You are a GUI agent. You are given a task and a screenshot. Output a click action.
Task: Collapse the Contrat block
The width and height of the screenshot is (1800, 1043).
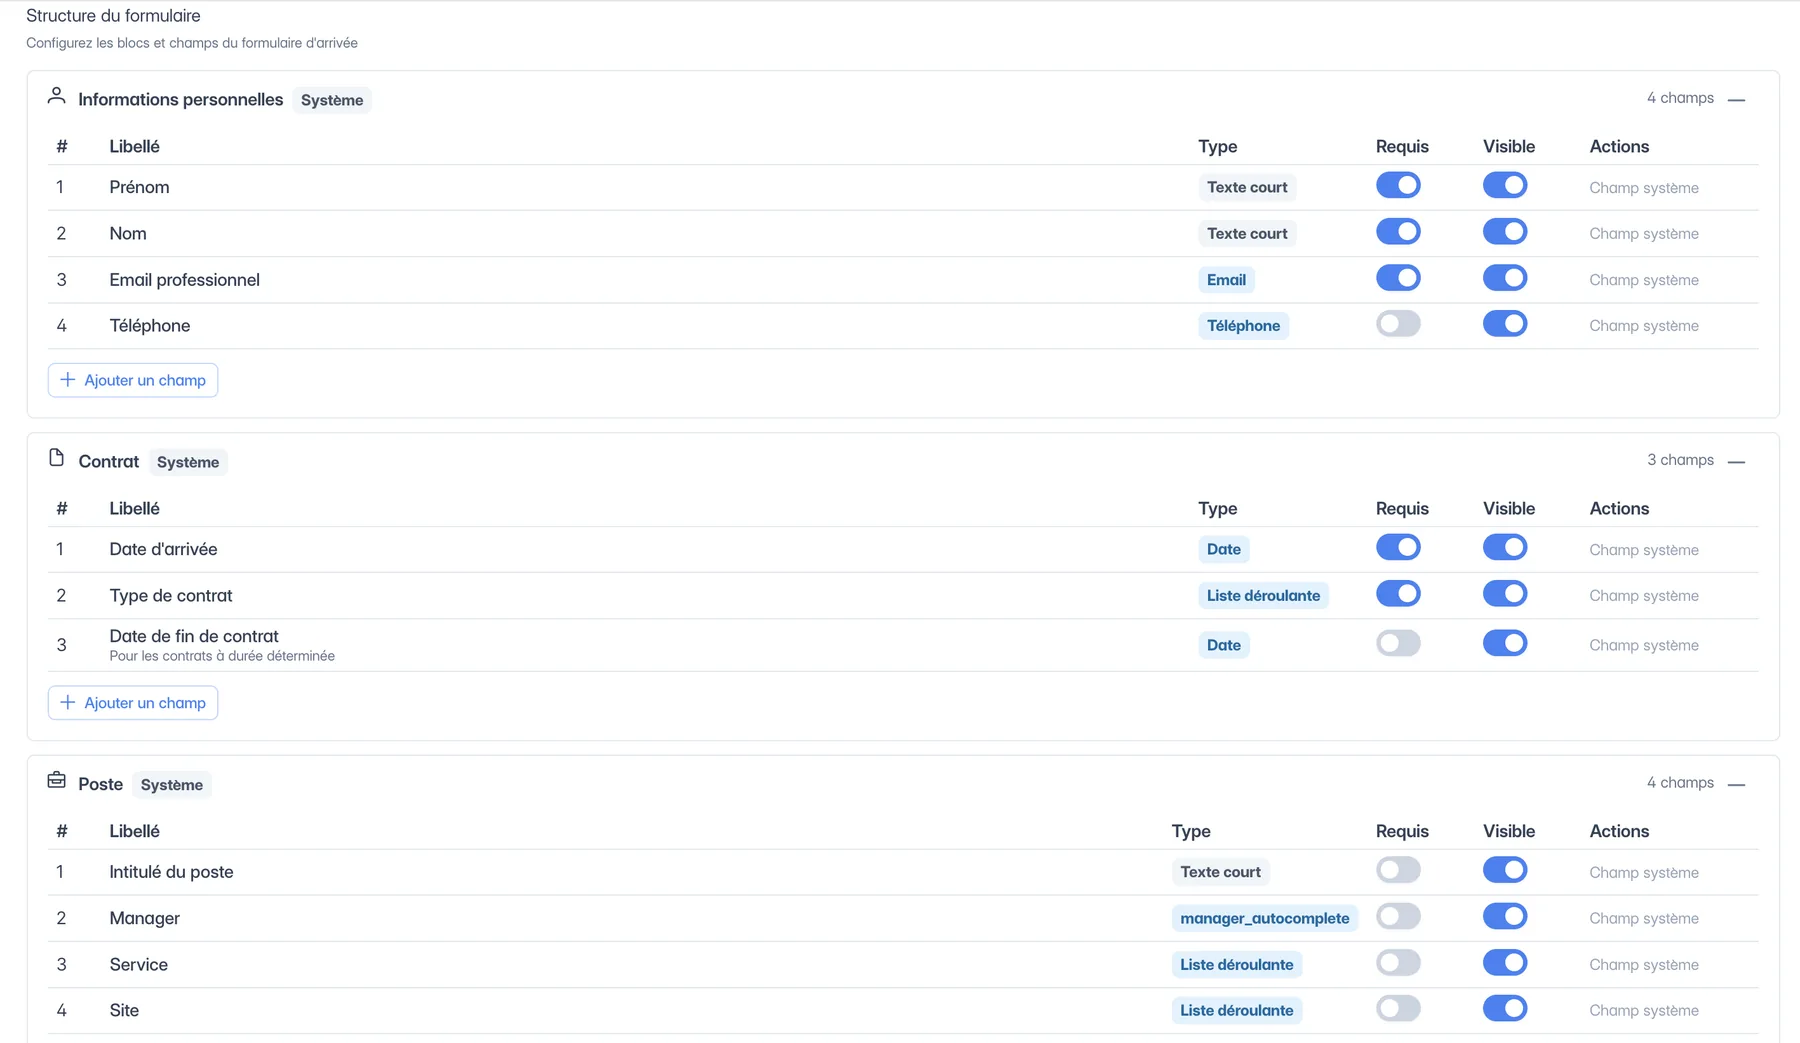[1736, 461]
